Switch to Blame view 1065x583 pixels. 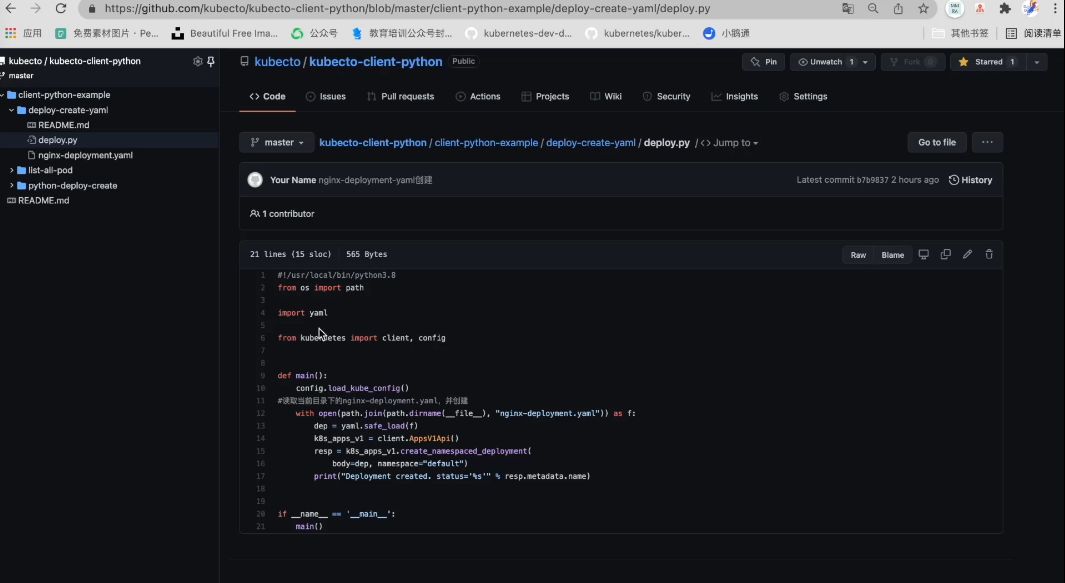pyautogui.click(x=891, y=254)
